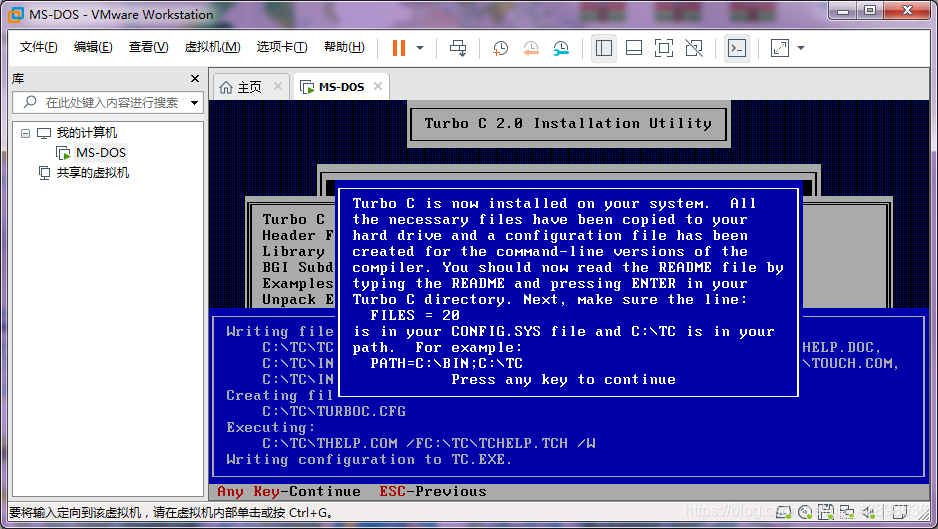This screenshot has height=529, width=938.
Task: Open the 文件(F) menu
Action: tap(38, 47)
